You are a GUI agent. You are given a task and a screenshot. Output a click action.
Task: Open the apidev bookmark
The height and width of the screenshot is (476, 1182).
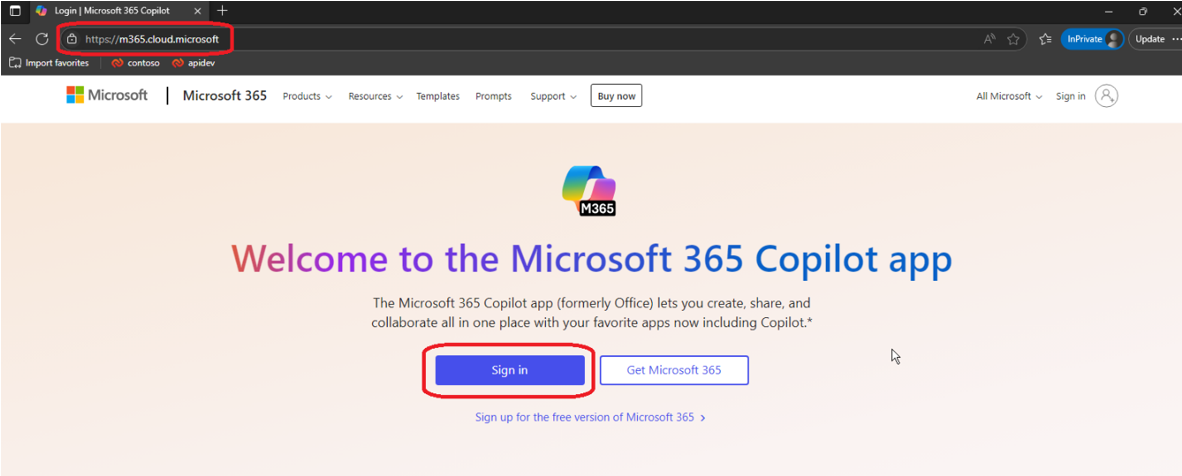click(x=194, y=63)
